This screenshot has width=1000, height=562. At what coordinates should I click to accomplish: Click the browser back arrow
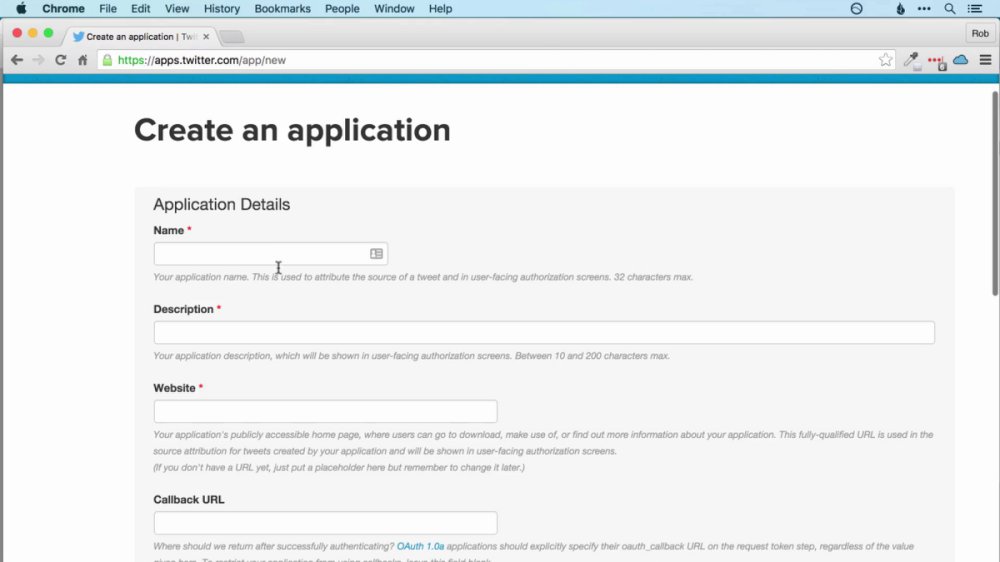tap(17, 60)
